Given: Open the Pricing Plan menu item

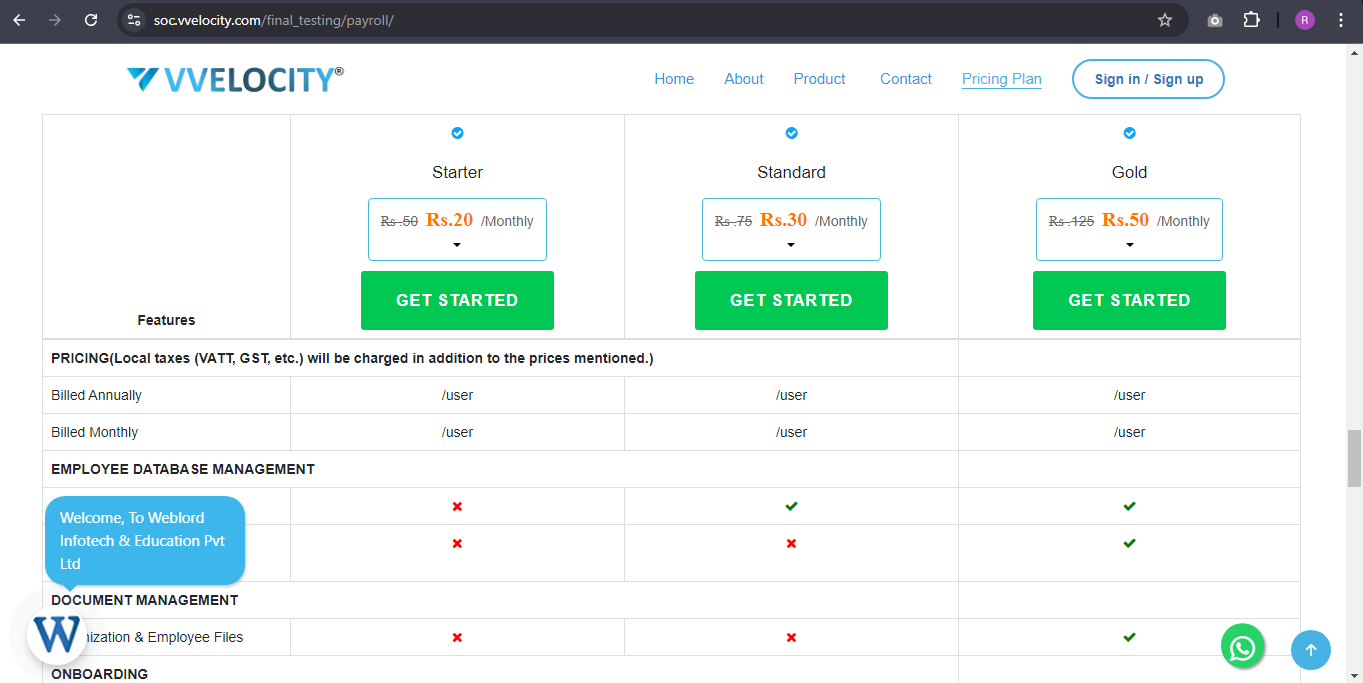Looking at the screenshot, I should (x=1001, y=79).
